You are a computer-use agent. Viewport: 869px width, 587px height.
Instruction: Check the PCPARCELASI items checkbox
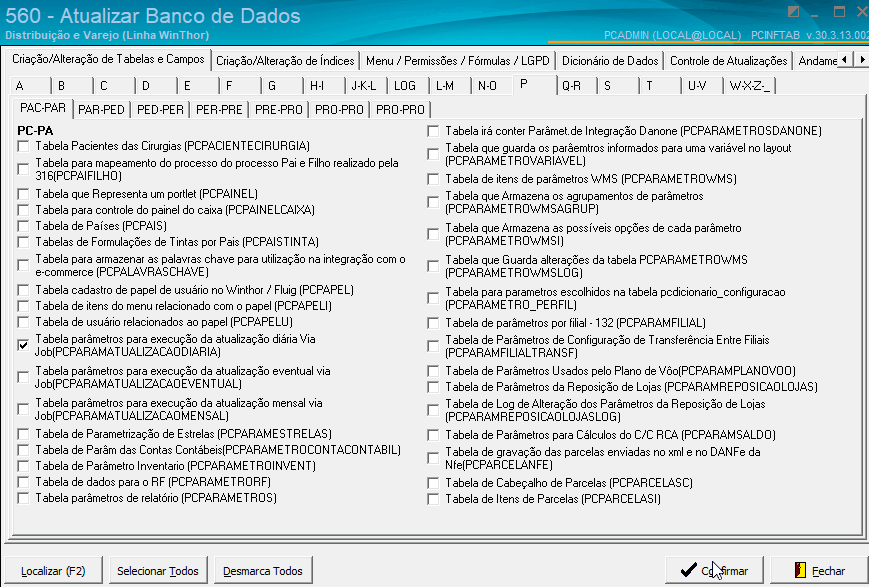pos(433,499)
